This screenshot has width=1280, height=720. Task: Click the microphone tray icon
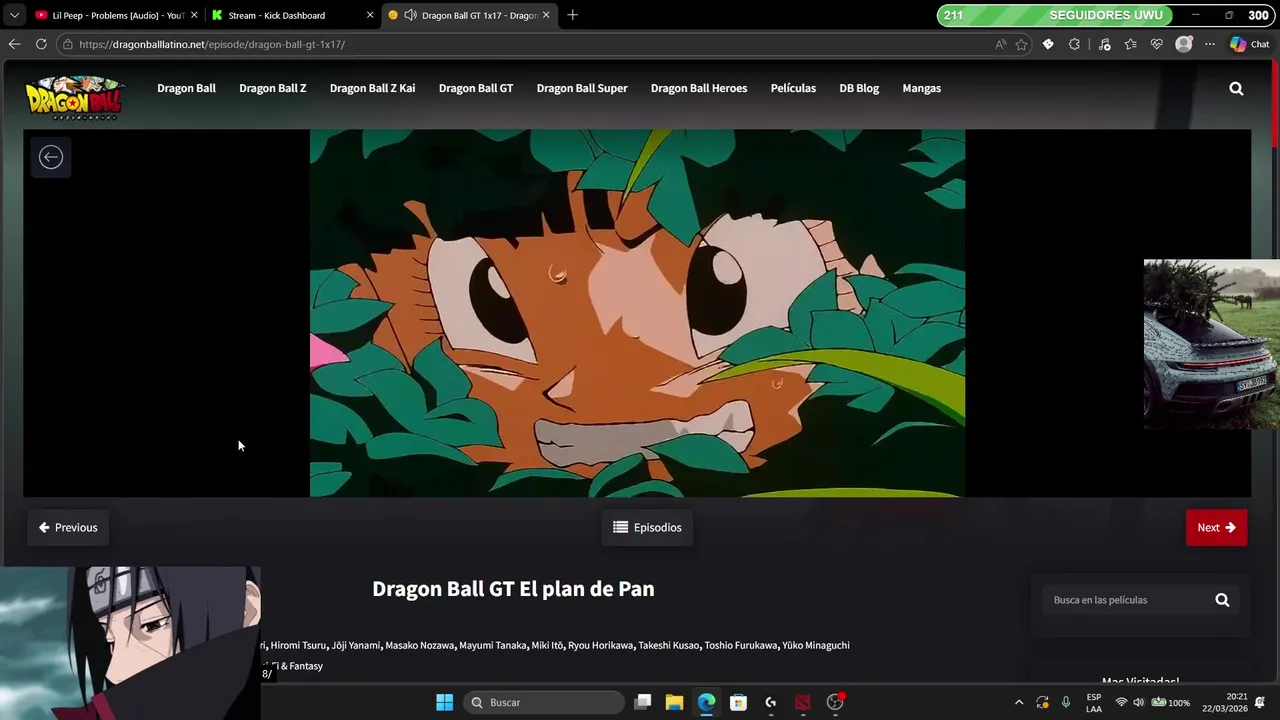(1066, 702)
